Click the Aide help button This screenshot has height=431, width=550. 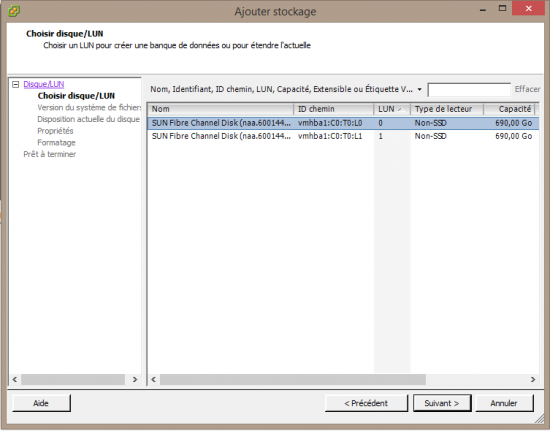(x=41, y=403)
